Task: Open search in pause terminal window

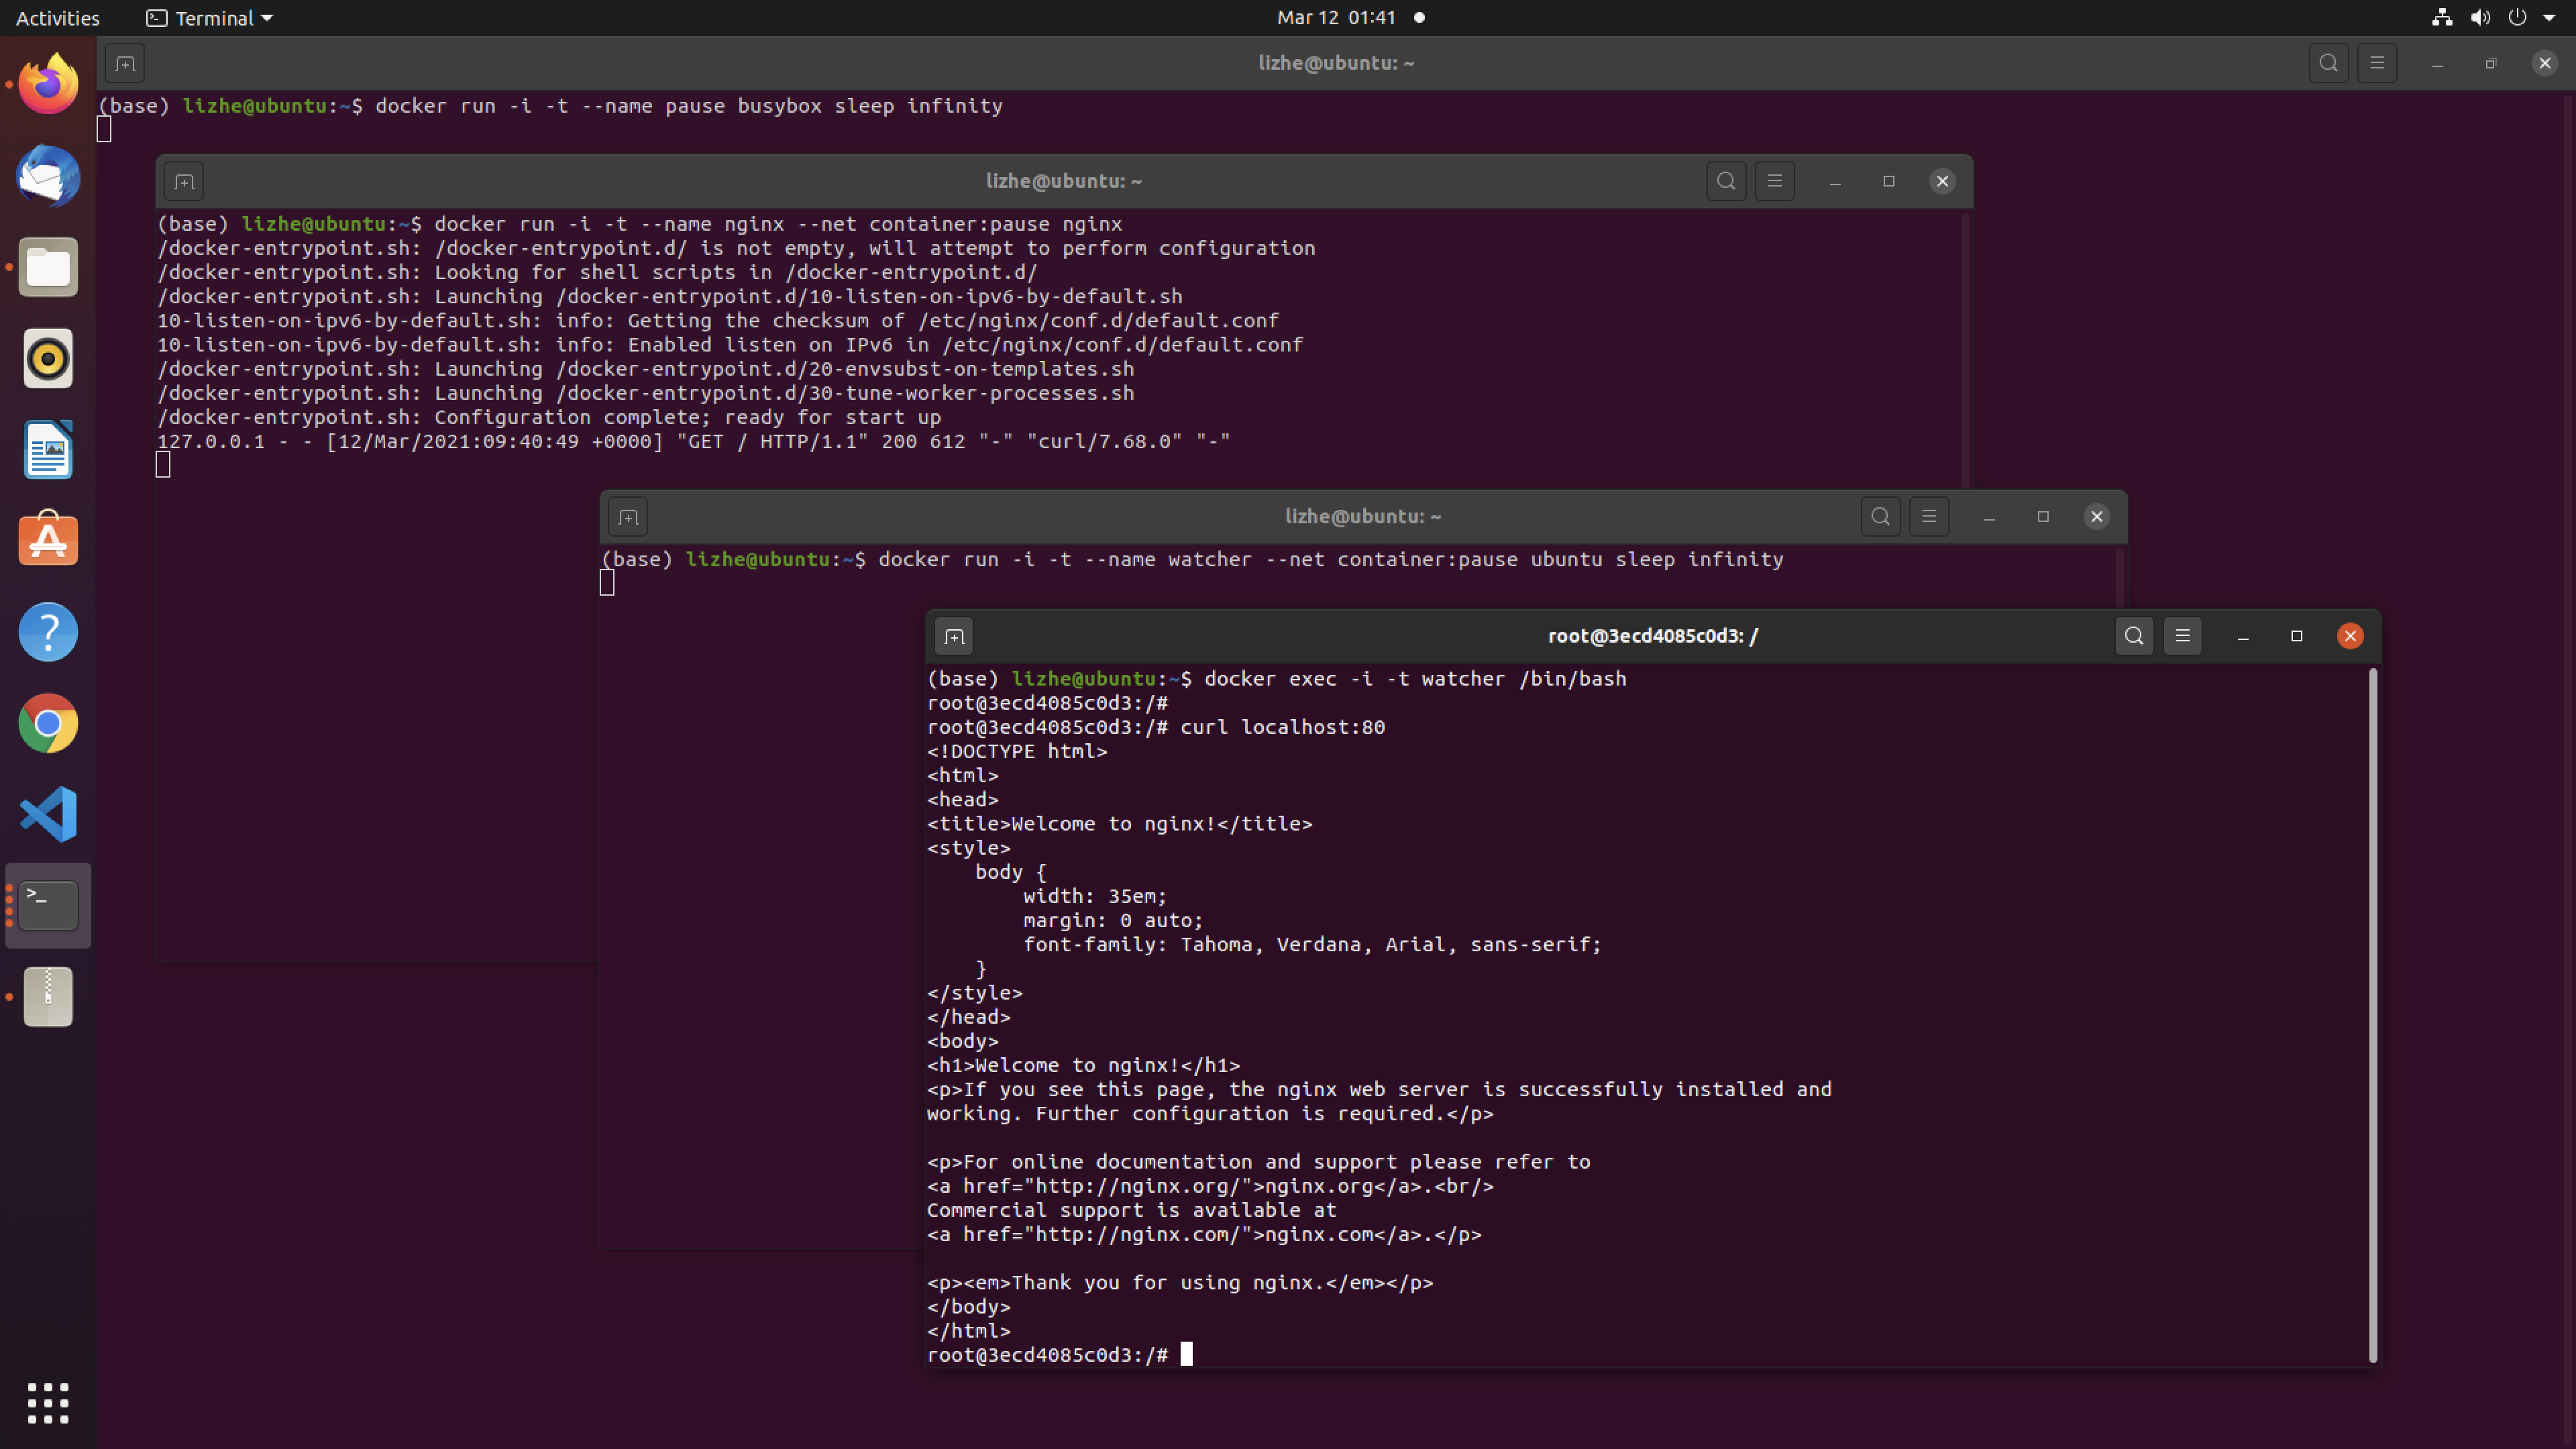Action: (x=2329, y=63)
